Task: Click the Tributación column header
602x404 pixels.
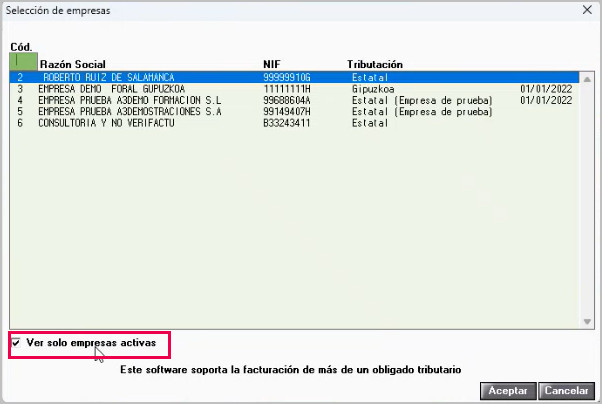Action: (x=375, y=64)
